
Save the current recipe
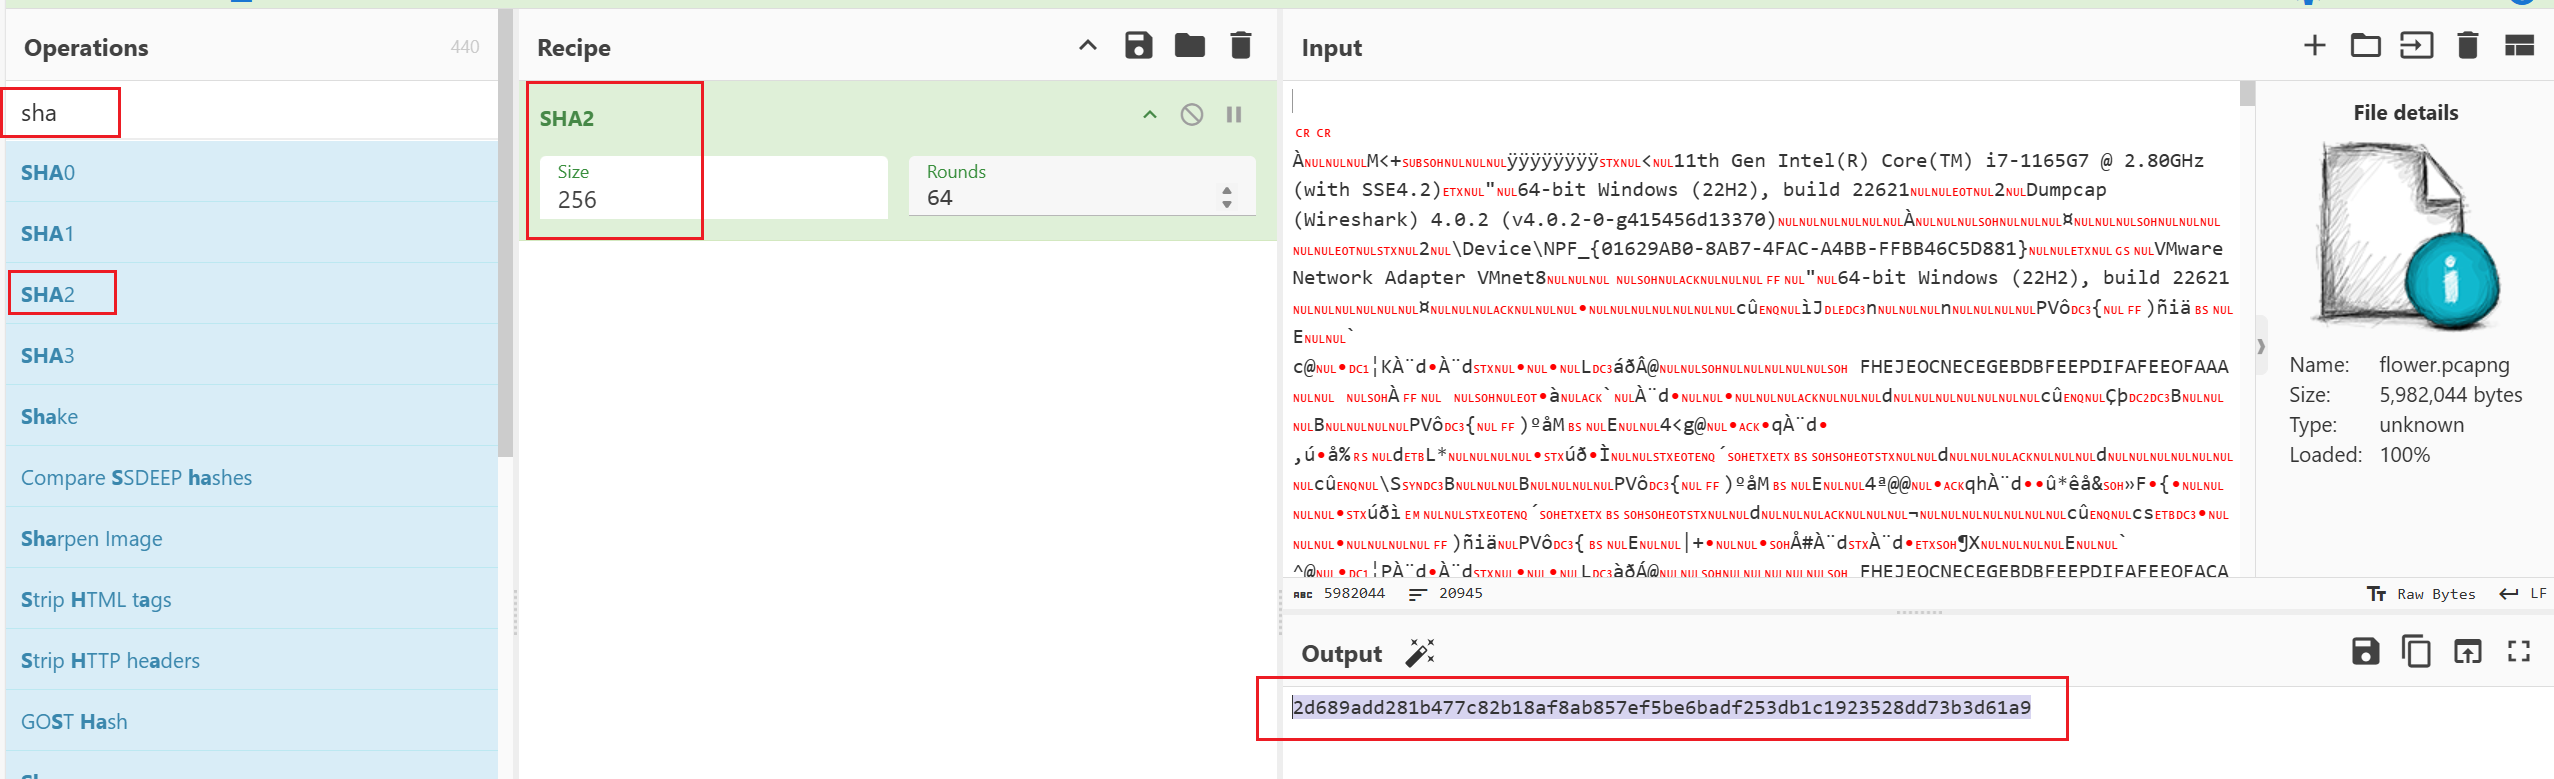pos(1138,46)
